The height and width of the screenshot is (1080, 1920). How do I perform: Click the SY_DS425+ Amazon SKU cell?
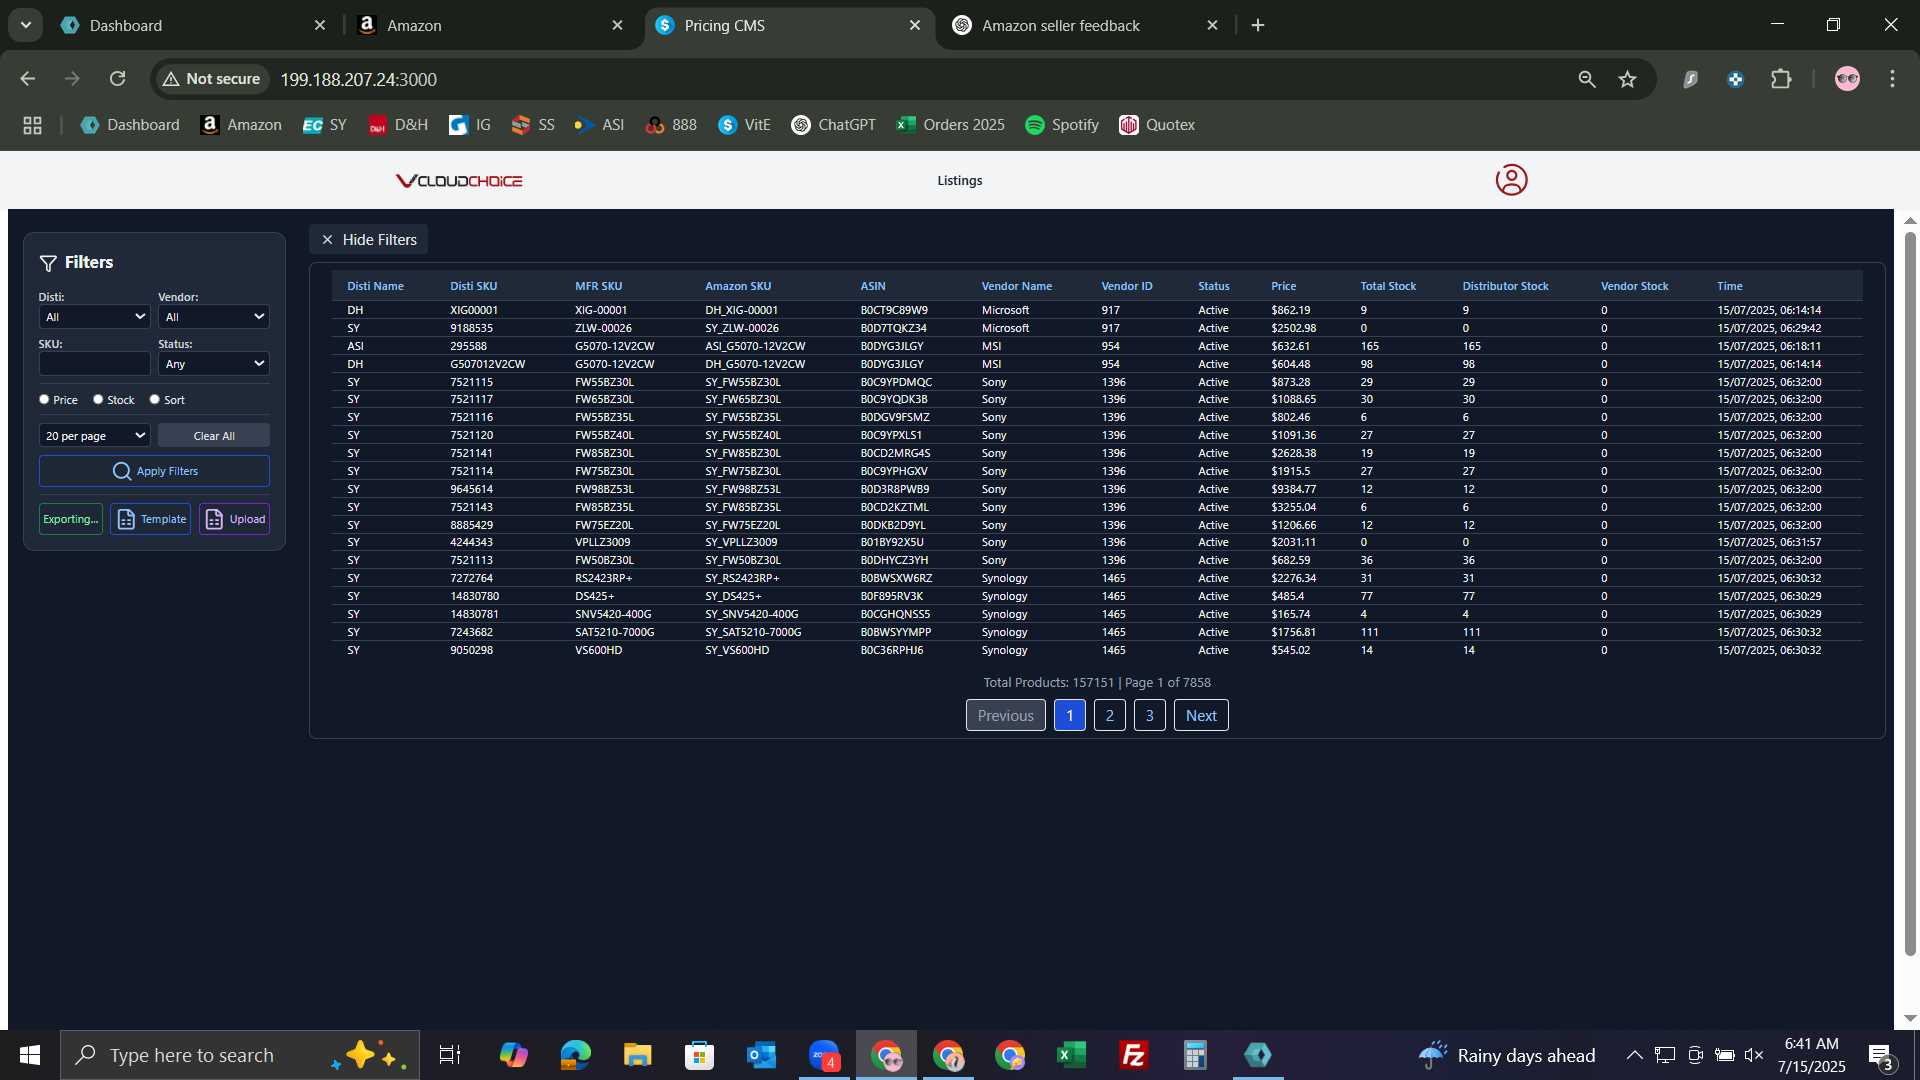point(733,596)
